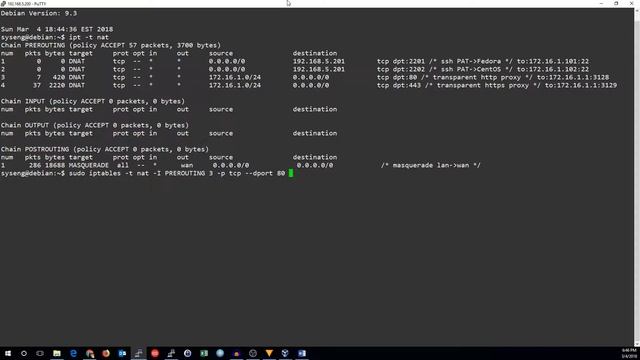The height and width of the screenshot is (360, 640).
Task: Minimize the PuTTY window
Action: pos(601,3)
